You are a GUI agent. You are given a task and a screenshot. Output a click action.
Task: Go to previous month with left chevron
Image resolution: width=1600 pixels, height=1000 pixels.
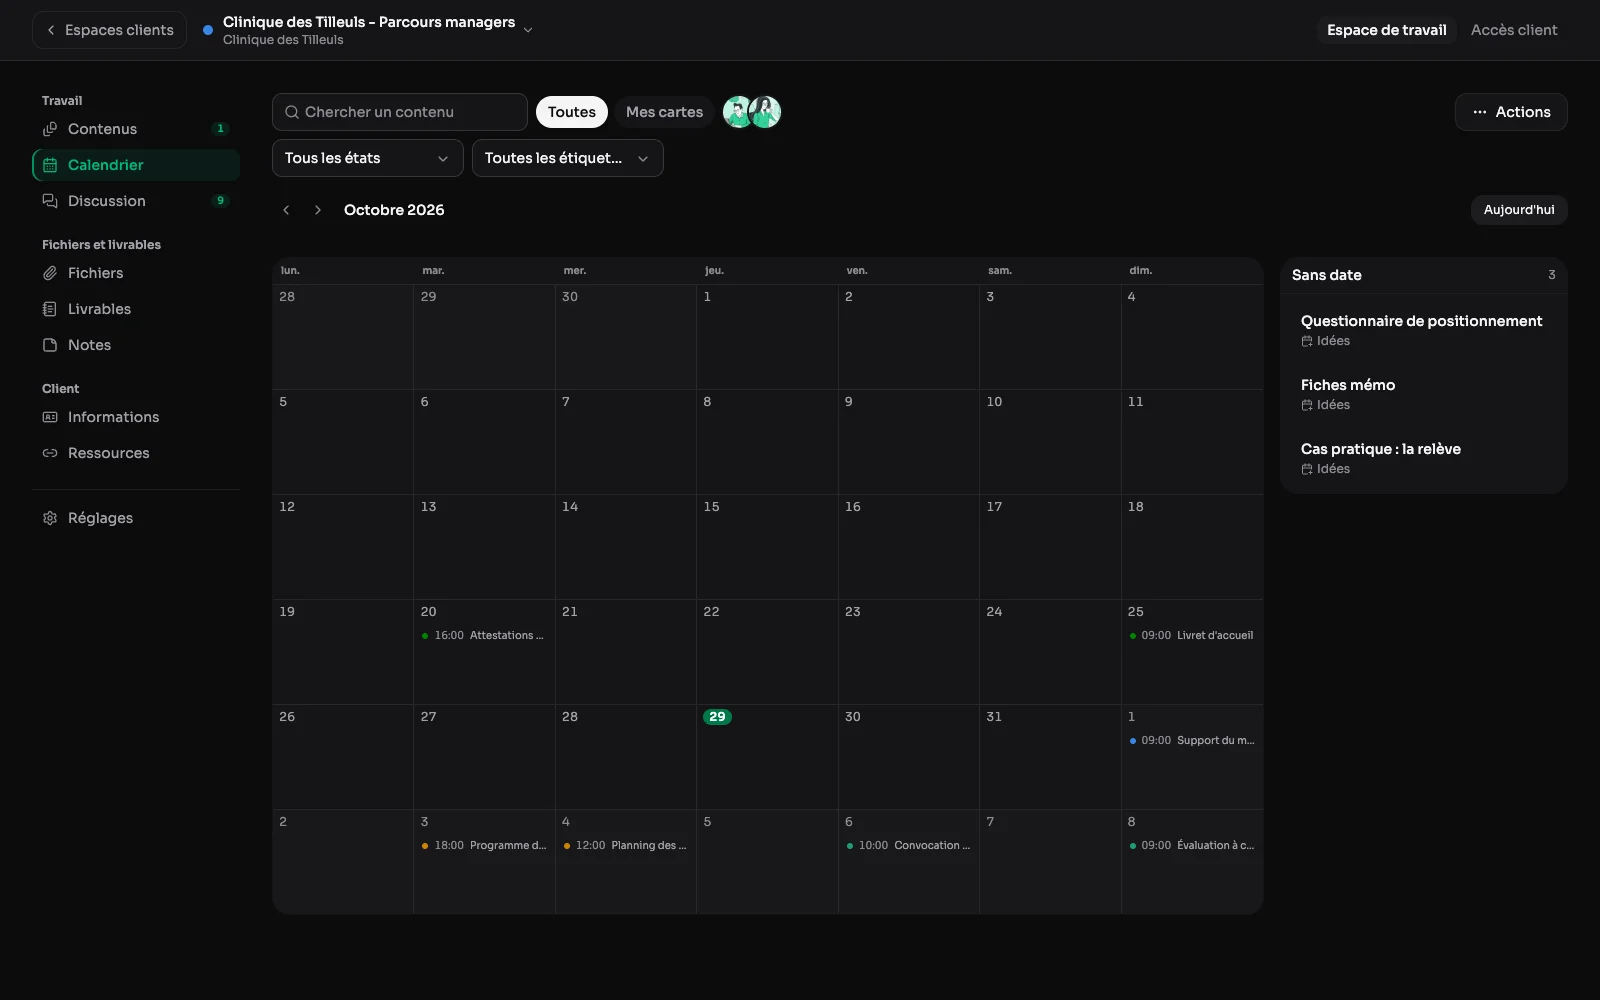tap(286, 210)
